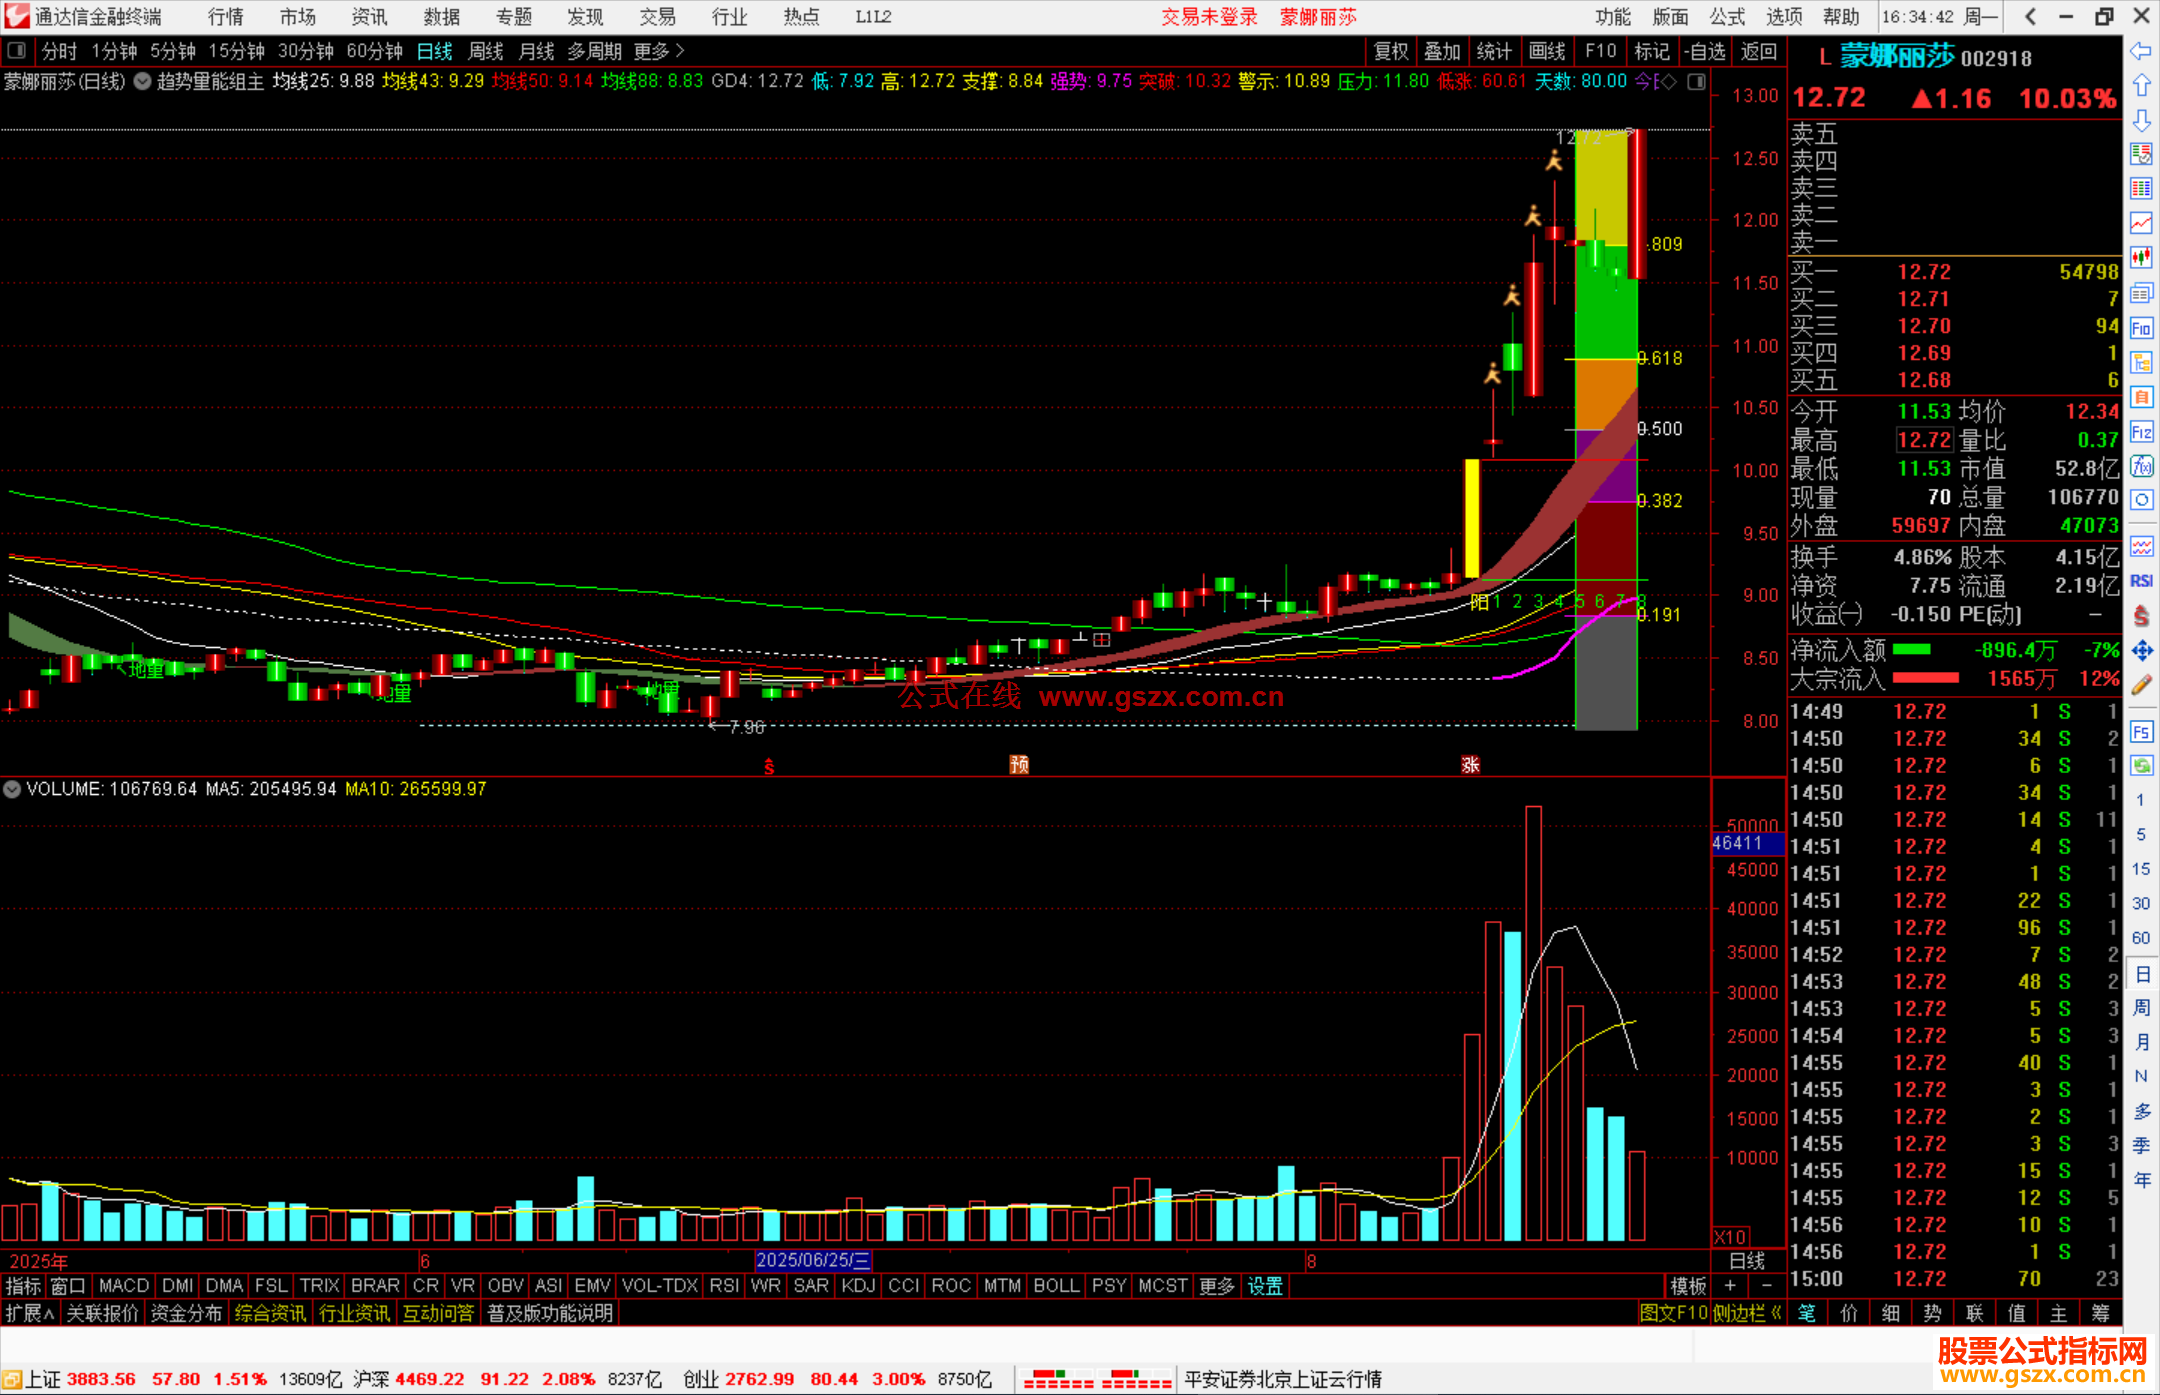Open the 资讯 menu
This screenshot has width=2160, height=1395.
(369, 17)
